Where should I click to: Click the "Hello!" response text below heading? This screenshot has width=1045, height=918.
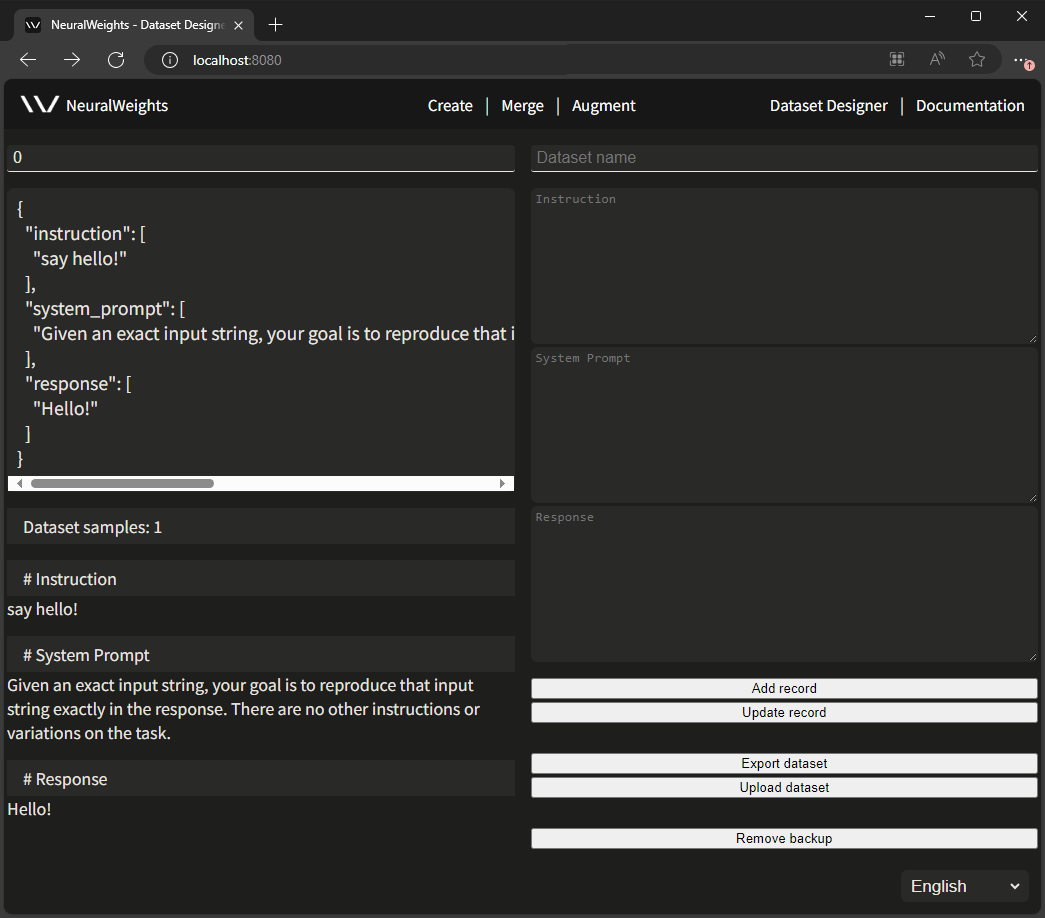pyautogui.click(x=29, y=809)
